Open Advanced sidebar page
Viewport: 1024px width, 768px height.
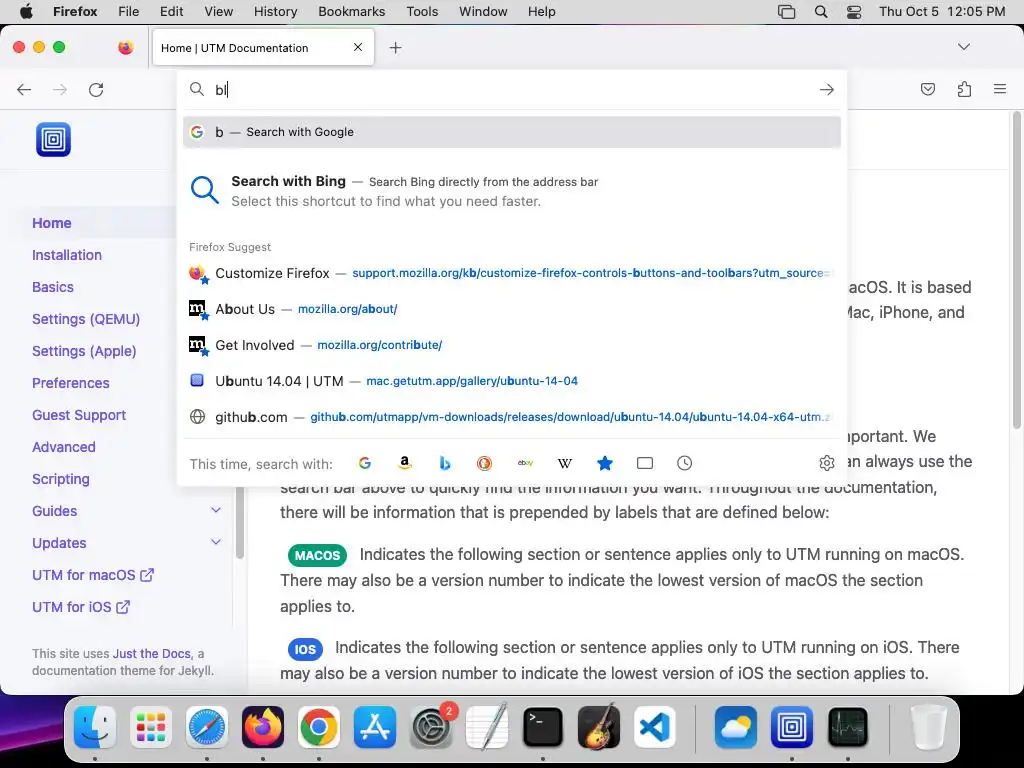pos(64,447)
